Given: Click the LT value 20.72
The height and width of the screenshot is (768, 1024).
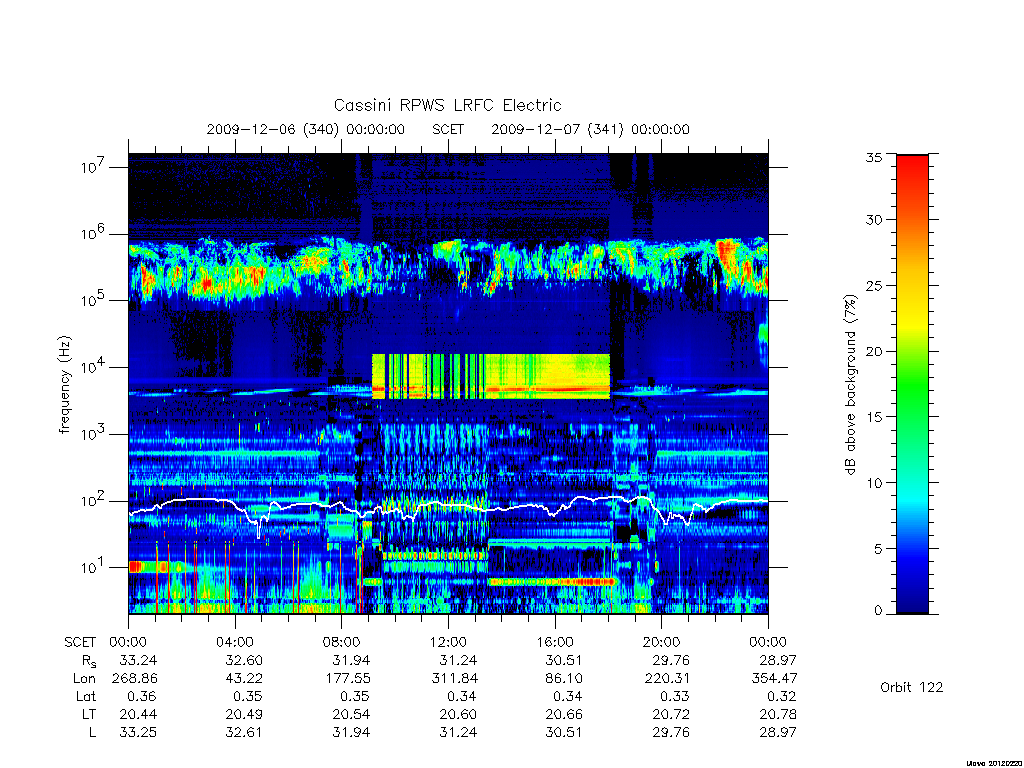Looking at the screenshot, I should [671, 714].
